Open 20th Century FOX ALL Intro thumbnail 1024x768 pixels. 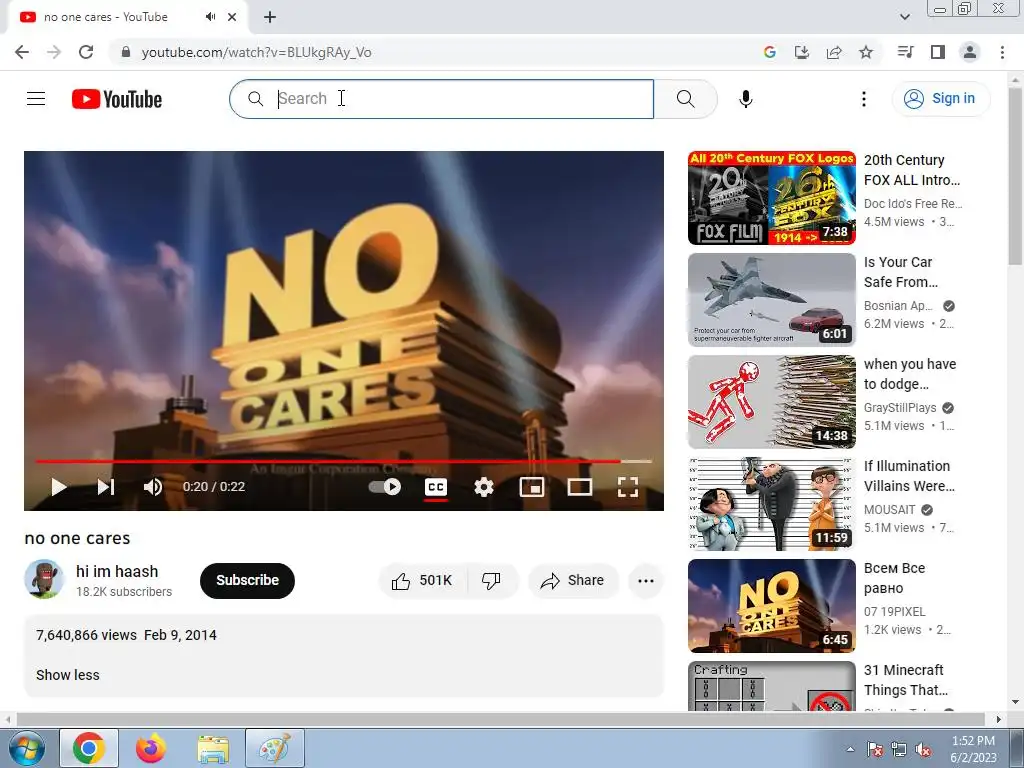[x=771, y=198]
